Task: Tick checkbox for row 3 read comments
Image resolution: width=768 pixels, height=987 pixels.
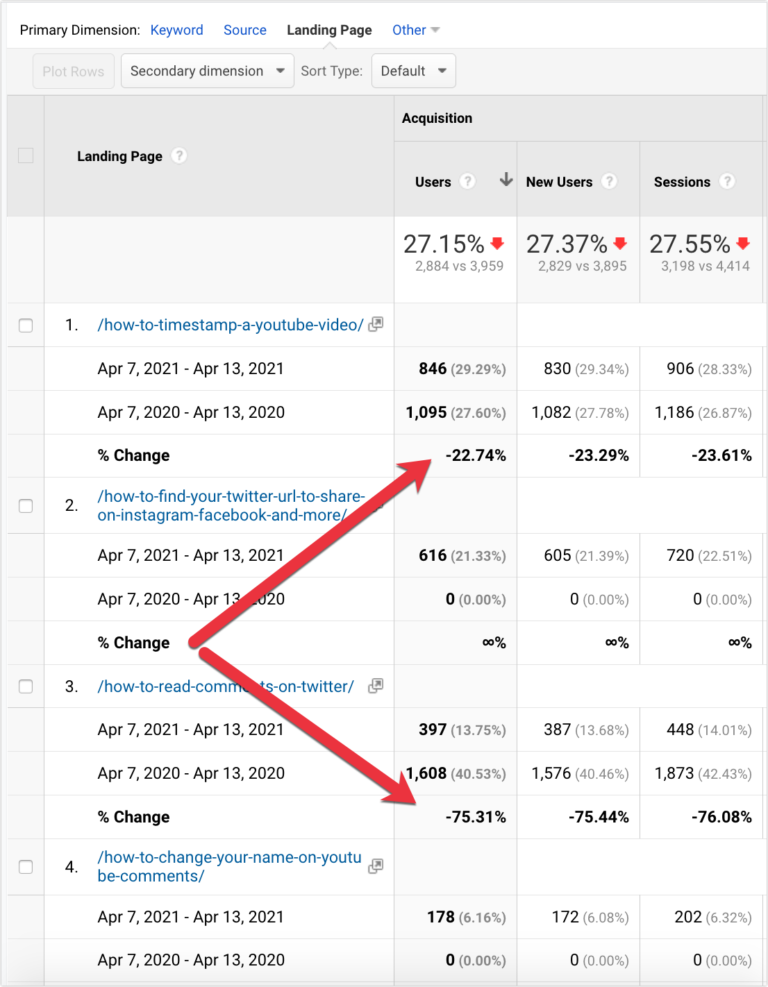Action: [x=26, y=687]
